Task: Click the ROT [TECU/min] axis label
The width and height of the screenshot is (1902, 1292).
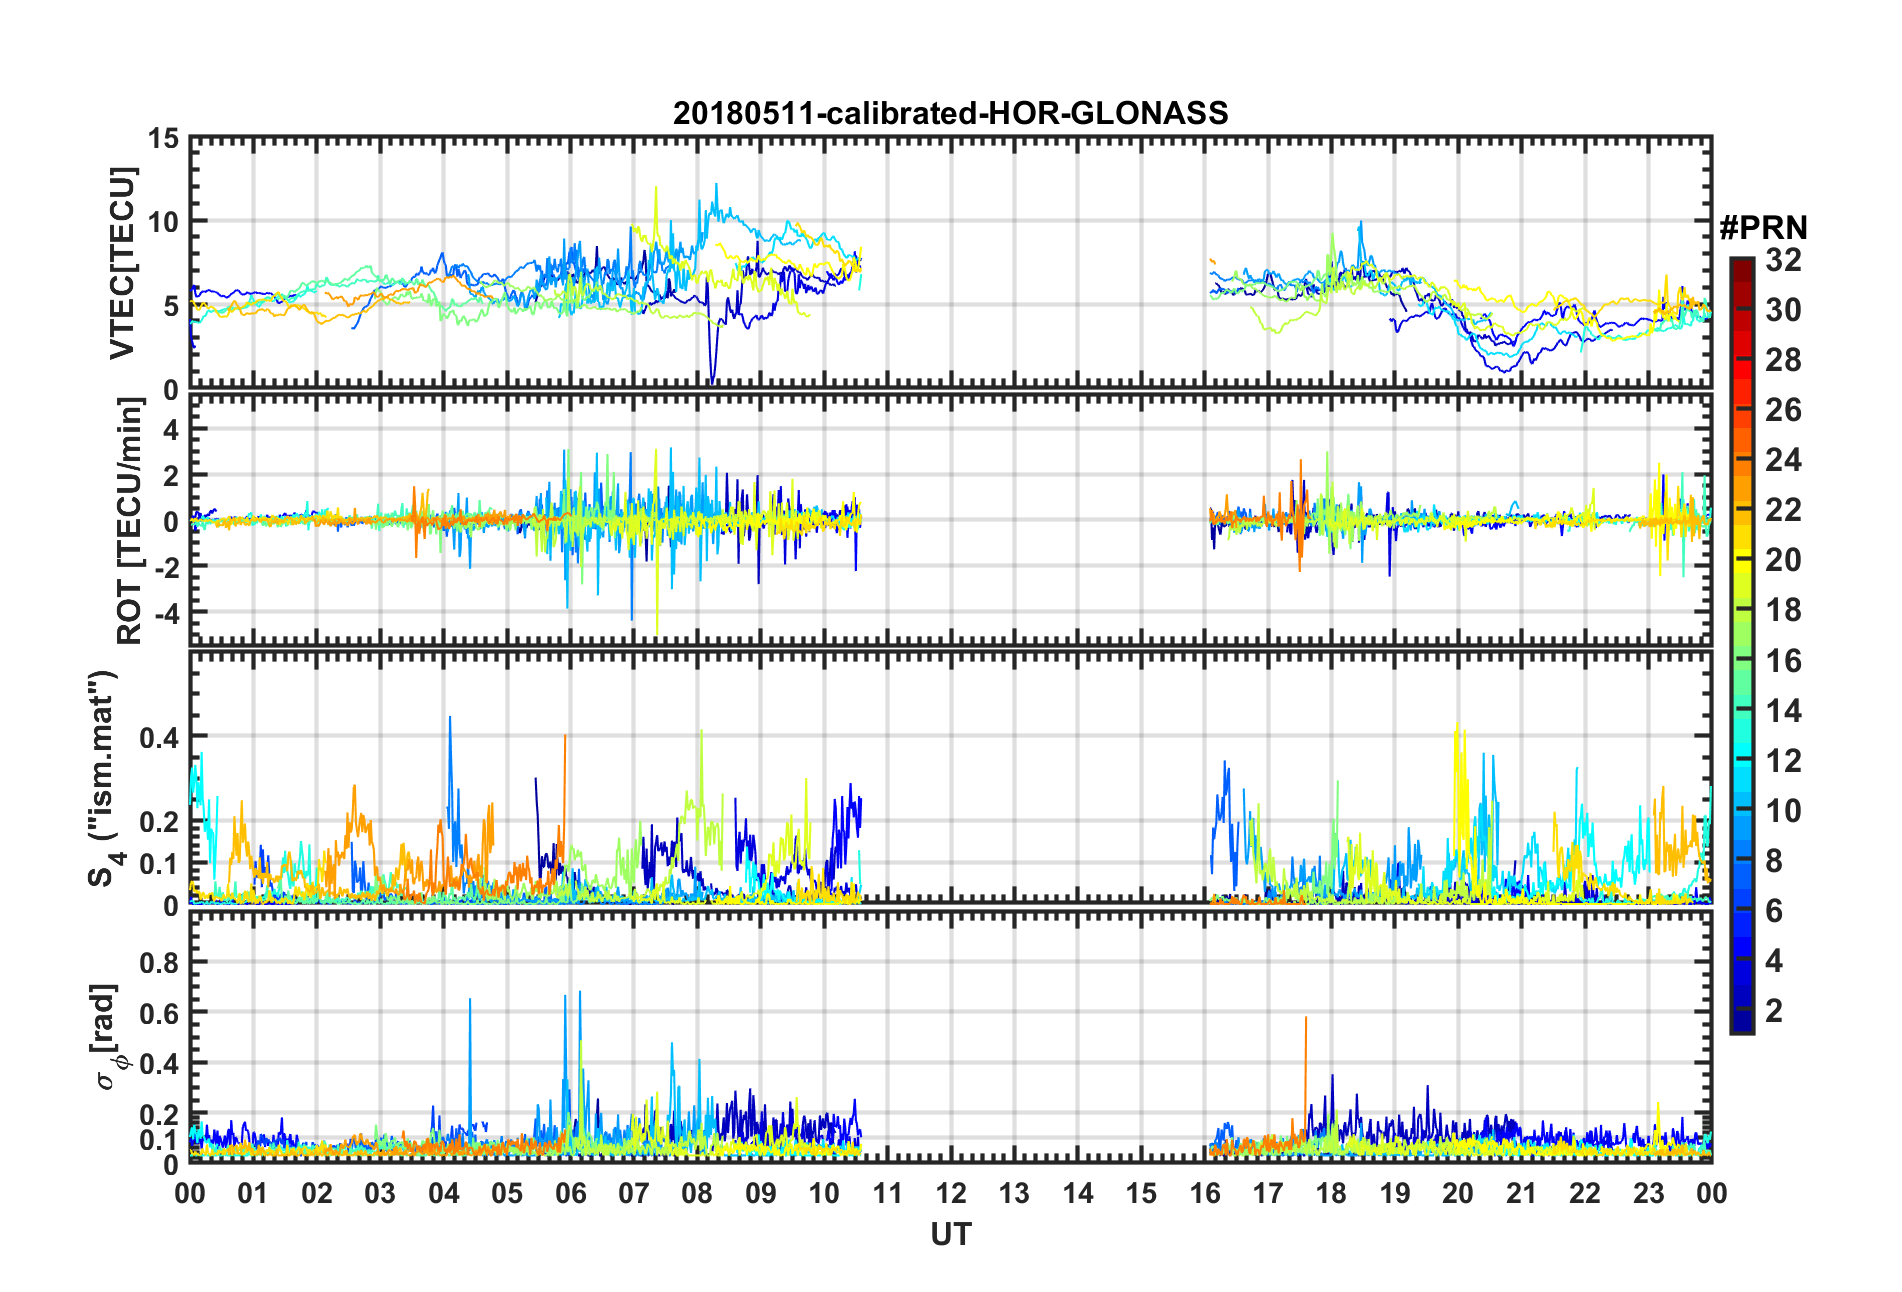Action: coord(130,521)
